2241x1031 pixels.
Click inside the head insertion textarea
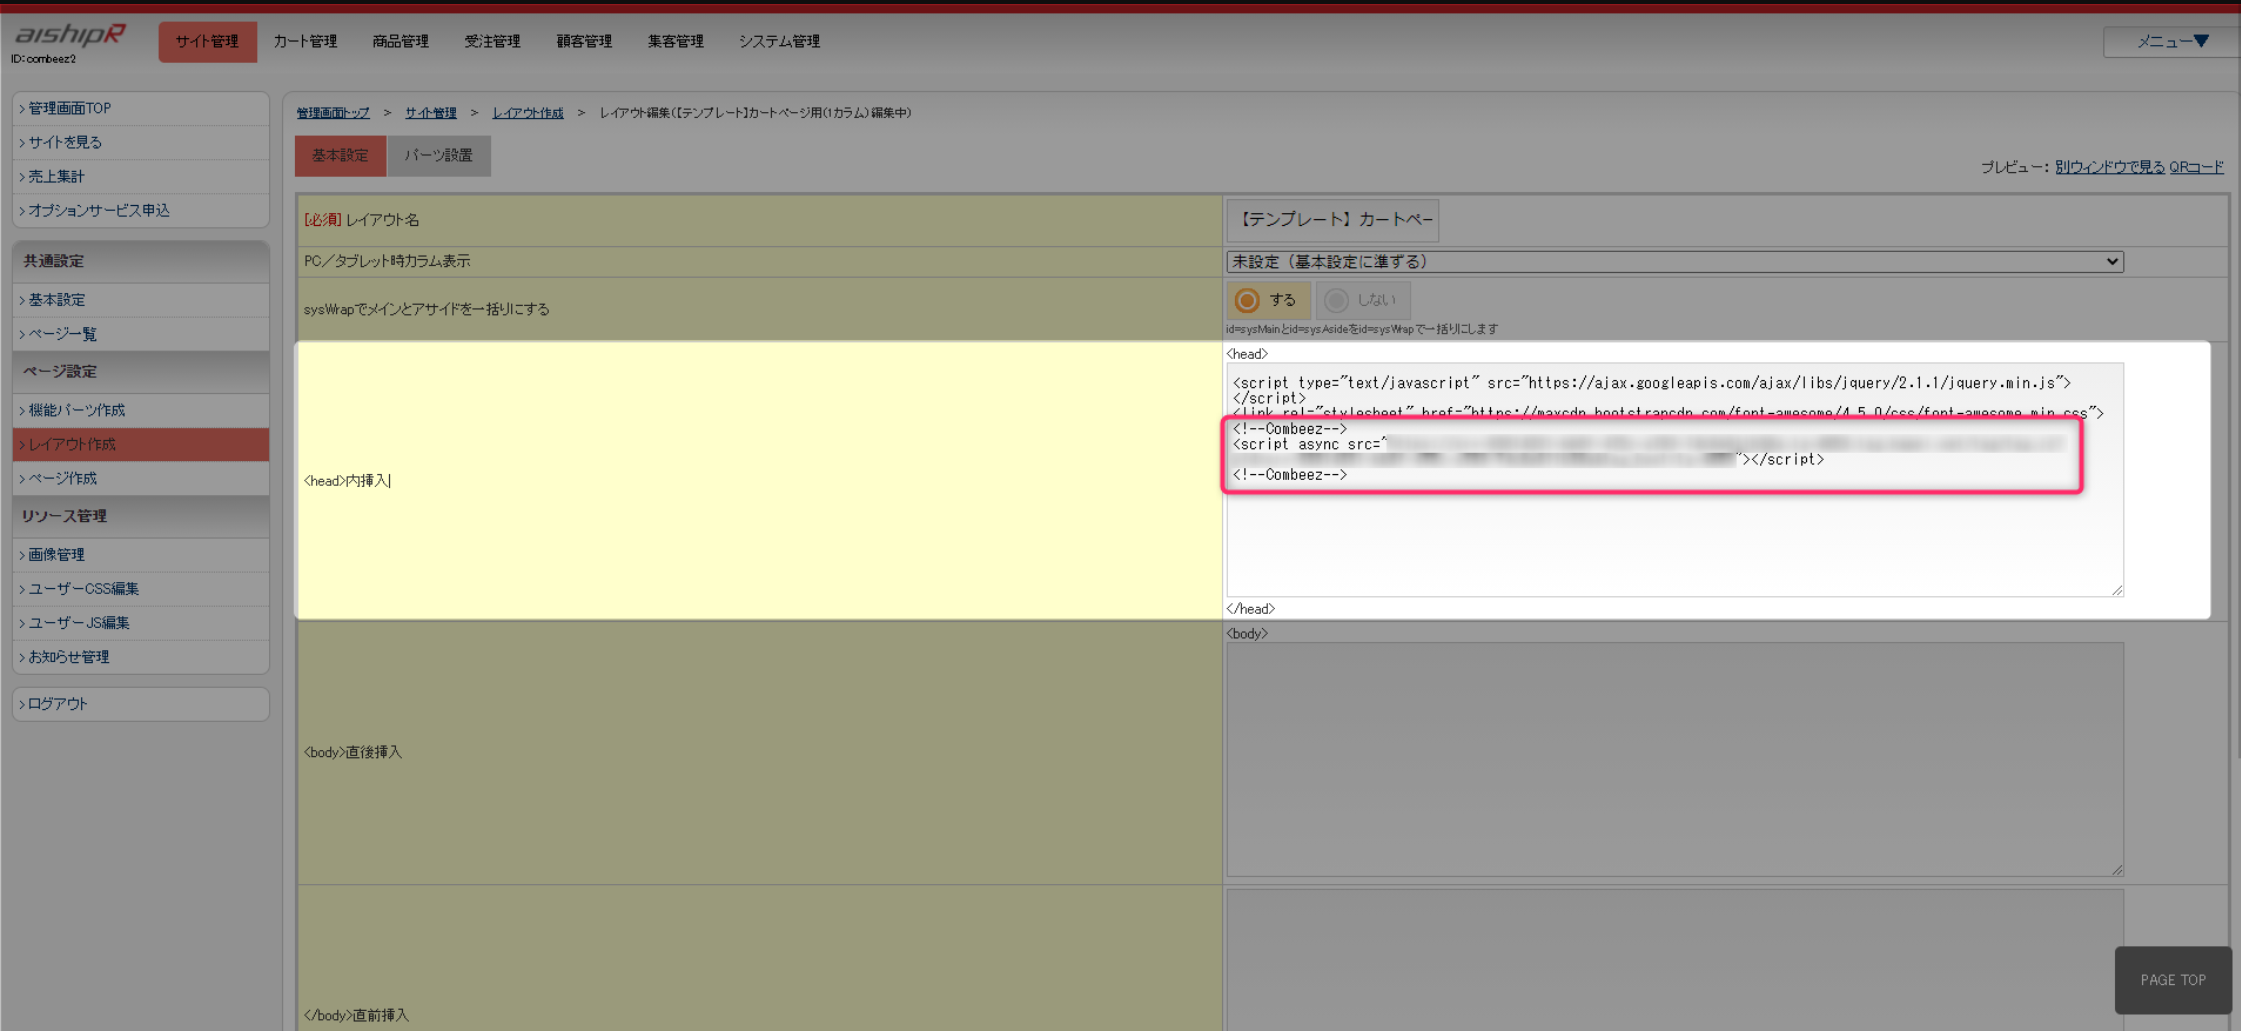pyautogui.click(x=1675, y=480)
